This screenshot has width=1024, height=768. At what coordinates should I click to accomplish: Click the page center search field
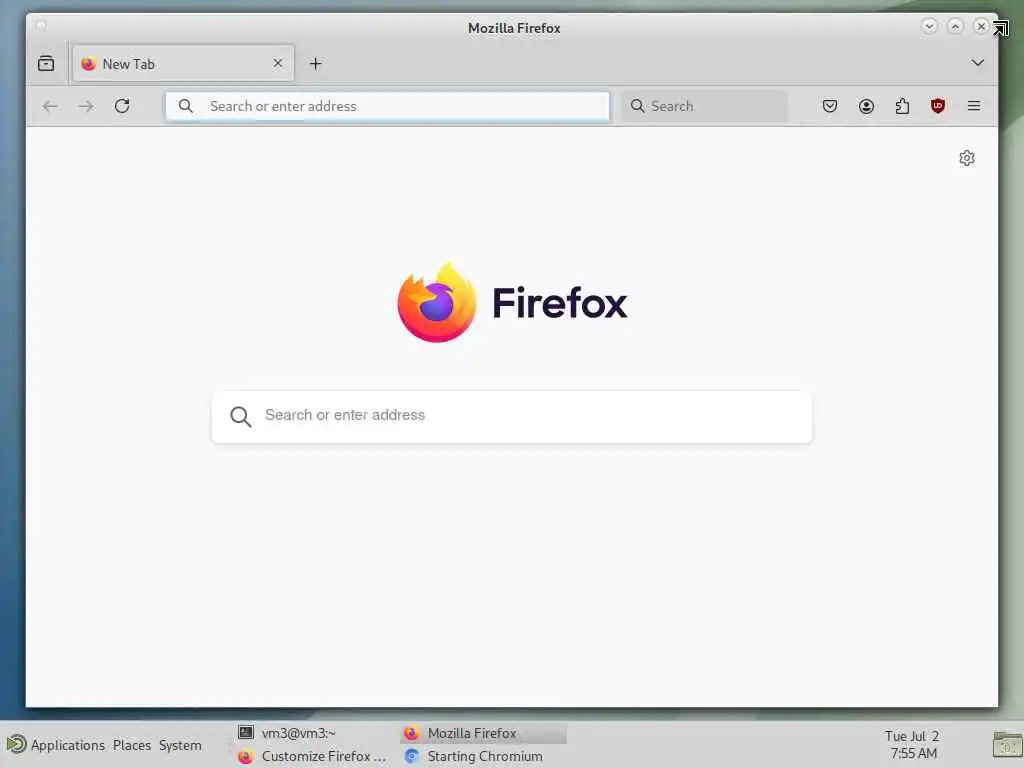pos(512,417)
